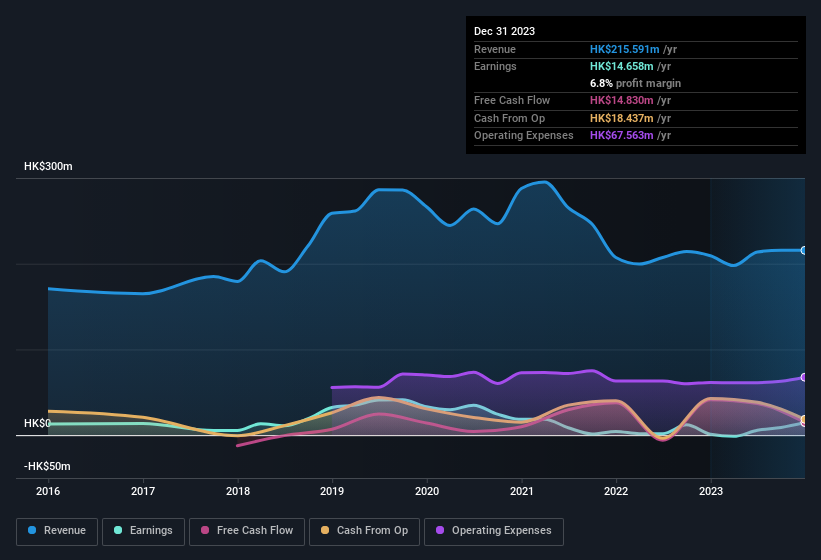Select the 2018 x-axis label
The image size is (821, 560).
click(x=238, y=491)
